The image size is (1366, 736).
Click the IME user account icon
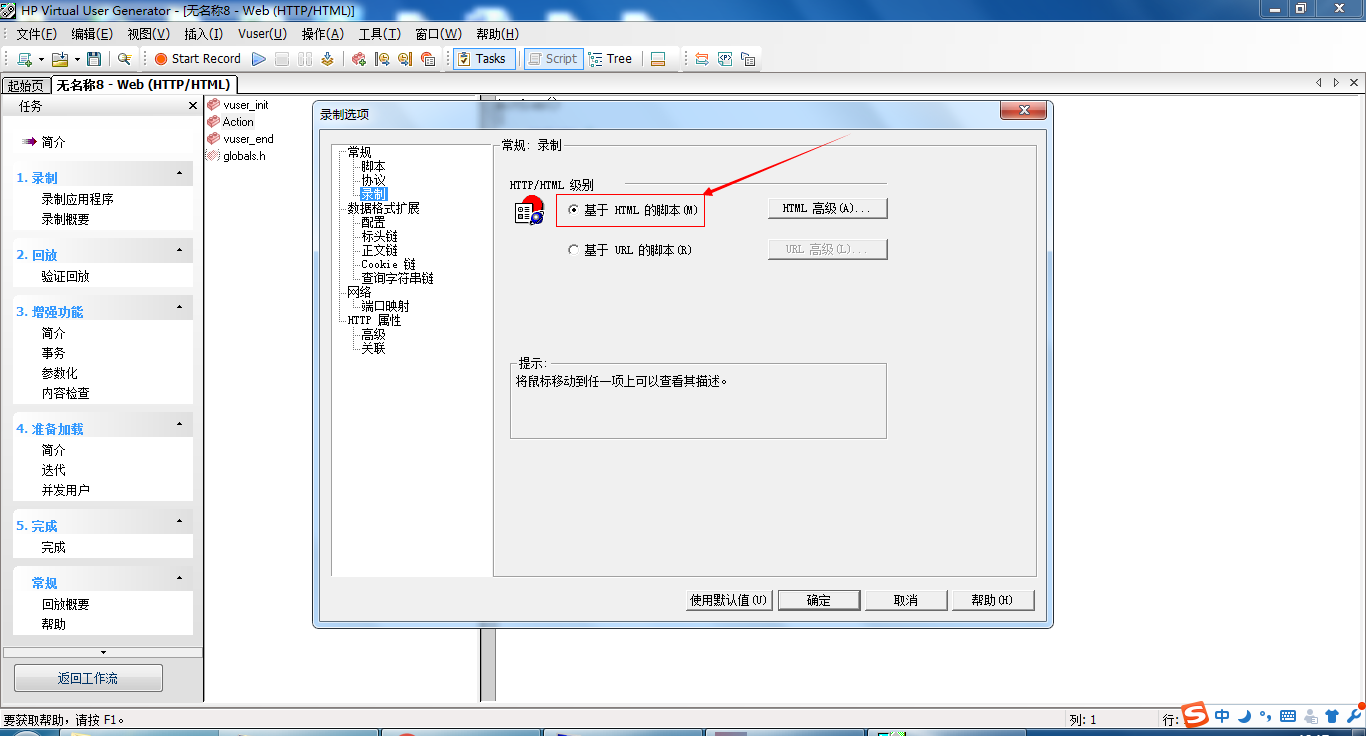pyautogui.click(x=1310, y=716)
